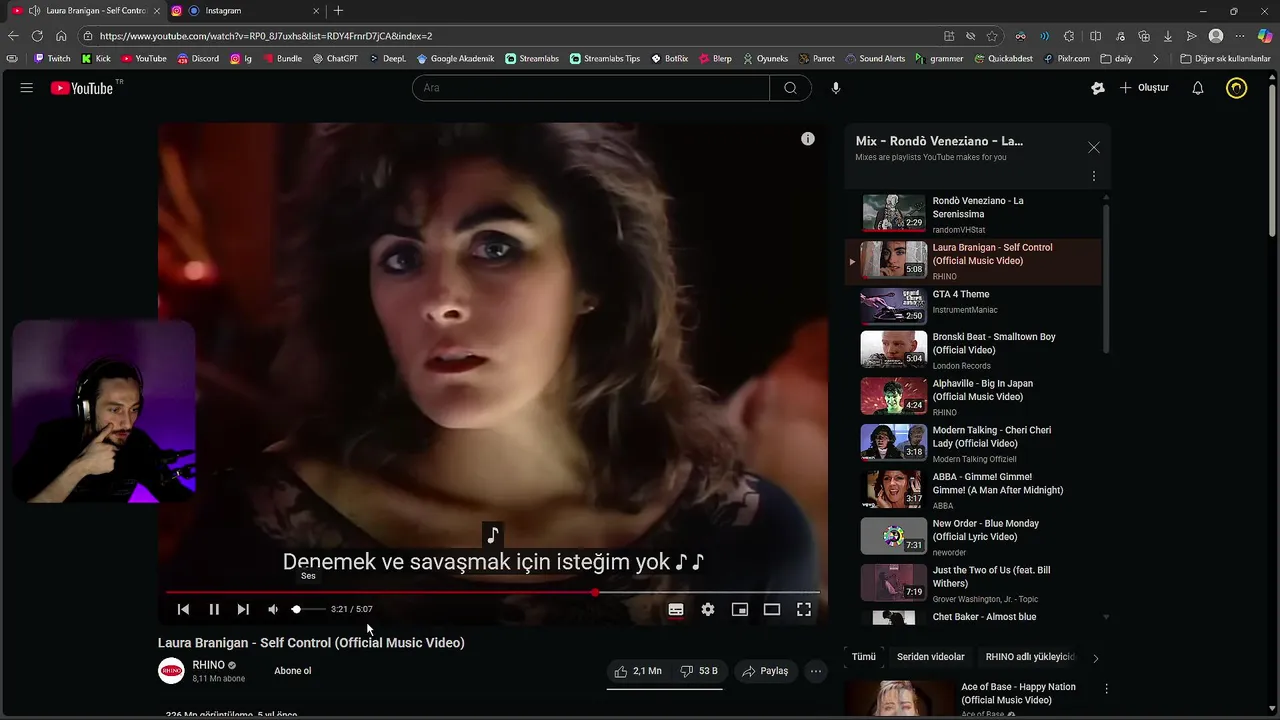Play Modern Talking - Cheri Cheri Lady
The width and height of the screenshot is (1280, 720).
click(x=973, y=443)
